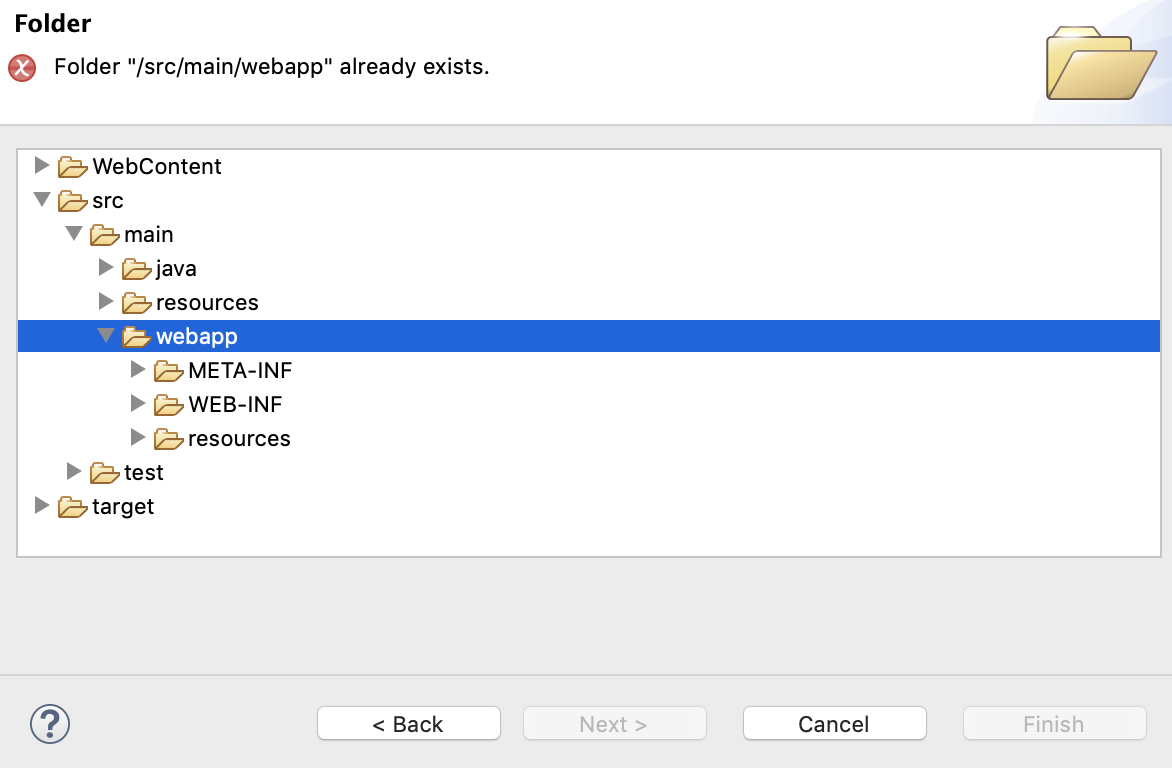Expand the WebContent folder
Image resolution: width=1172 pixels, height=768 pixels.
tap(42, 165)
